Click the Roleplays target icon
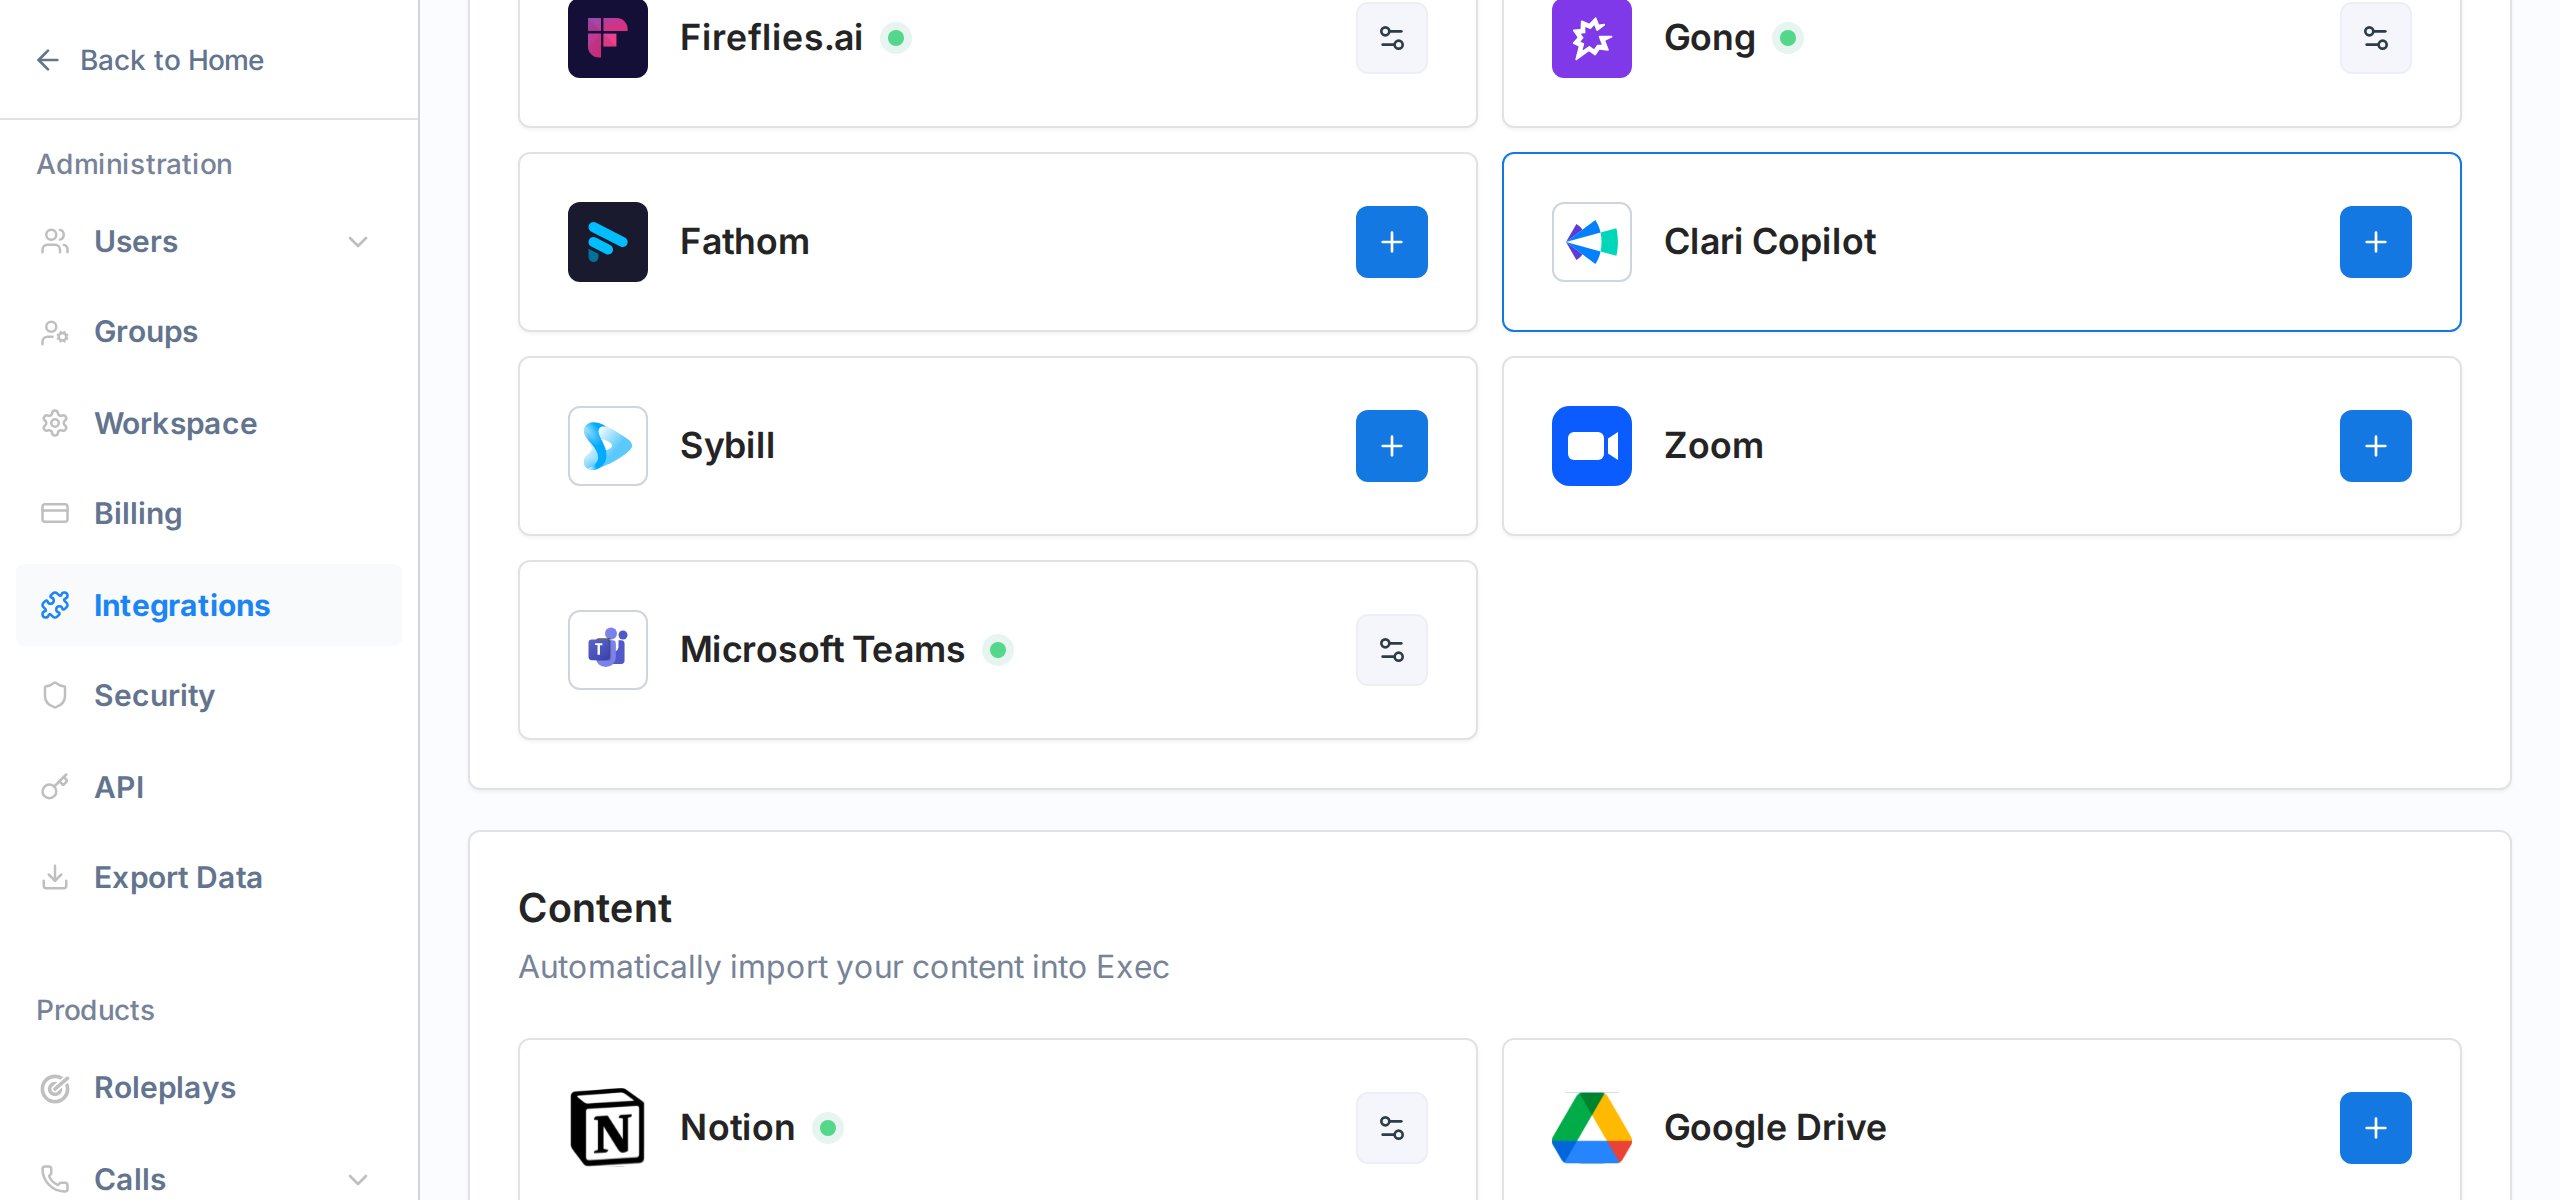Screen dimensions: 2560x1200 click(55, 1088)
